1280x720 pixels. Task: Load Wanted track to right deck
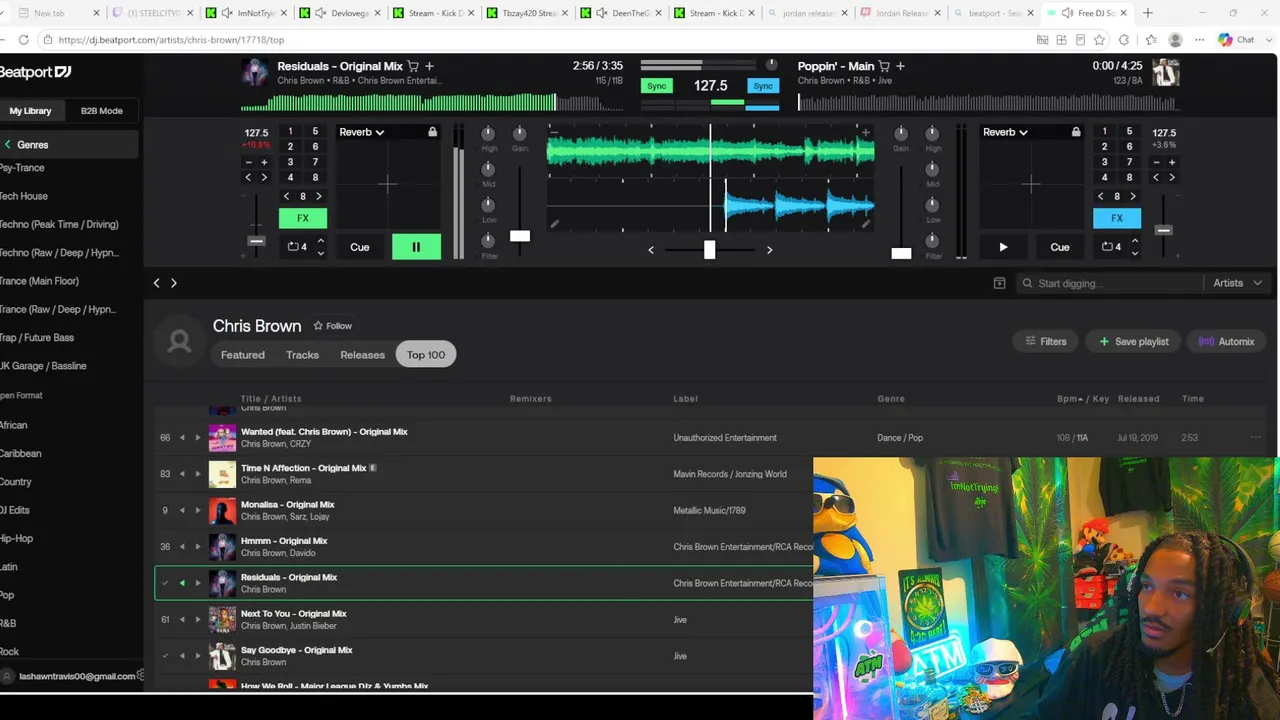(197, 438)
